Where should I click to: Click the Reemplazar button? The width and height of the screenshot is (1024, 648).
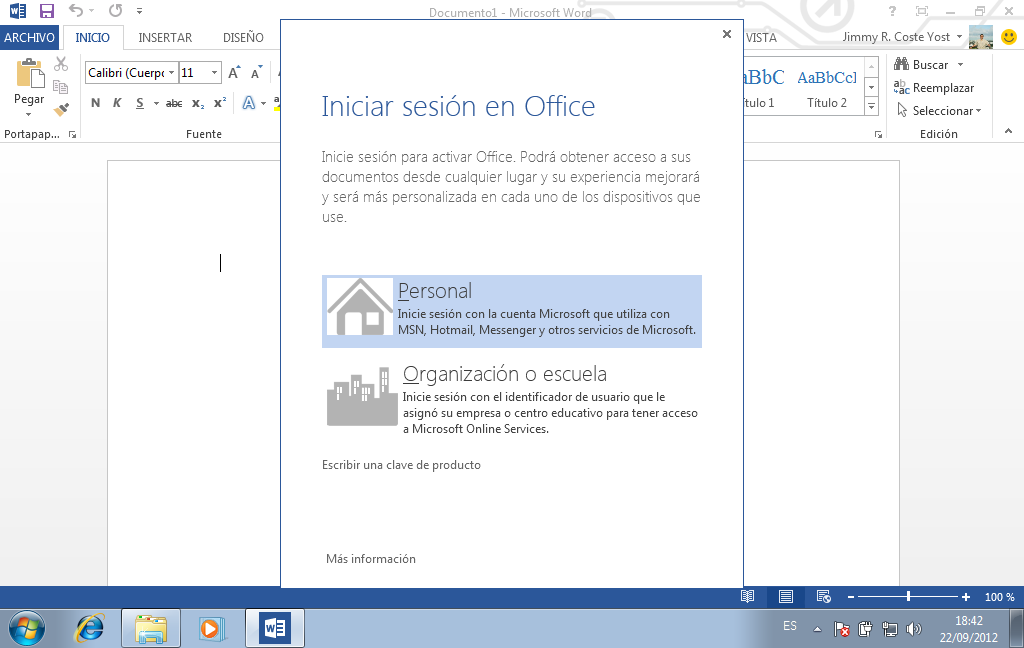934,88
